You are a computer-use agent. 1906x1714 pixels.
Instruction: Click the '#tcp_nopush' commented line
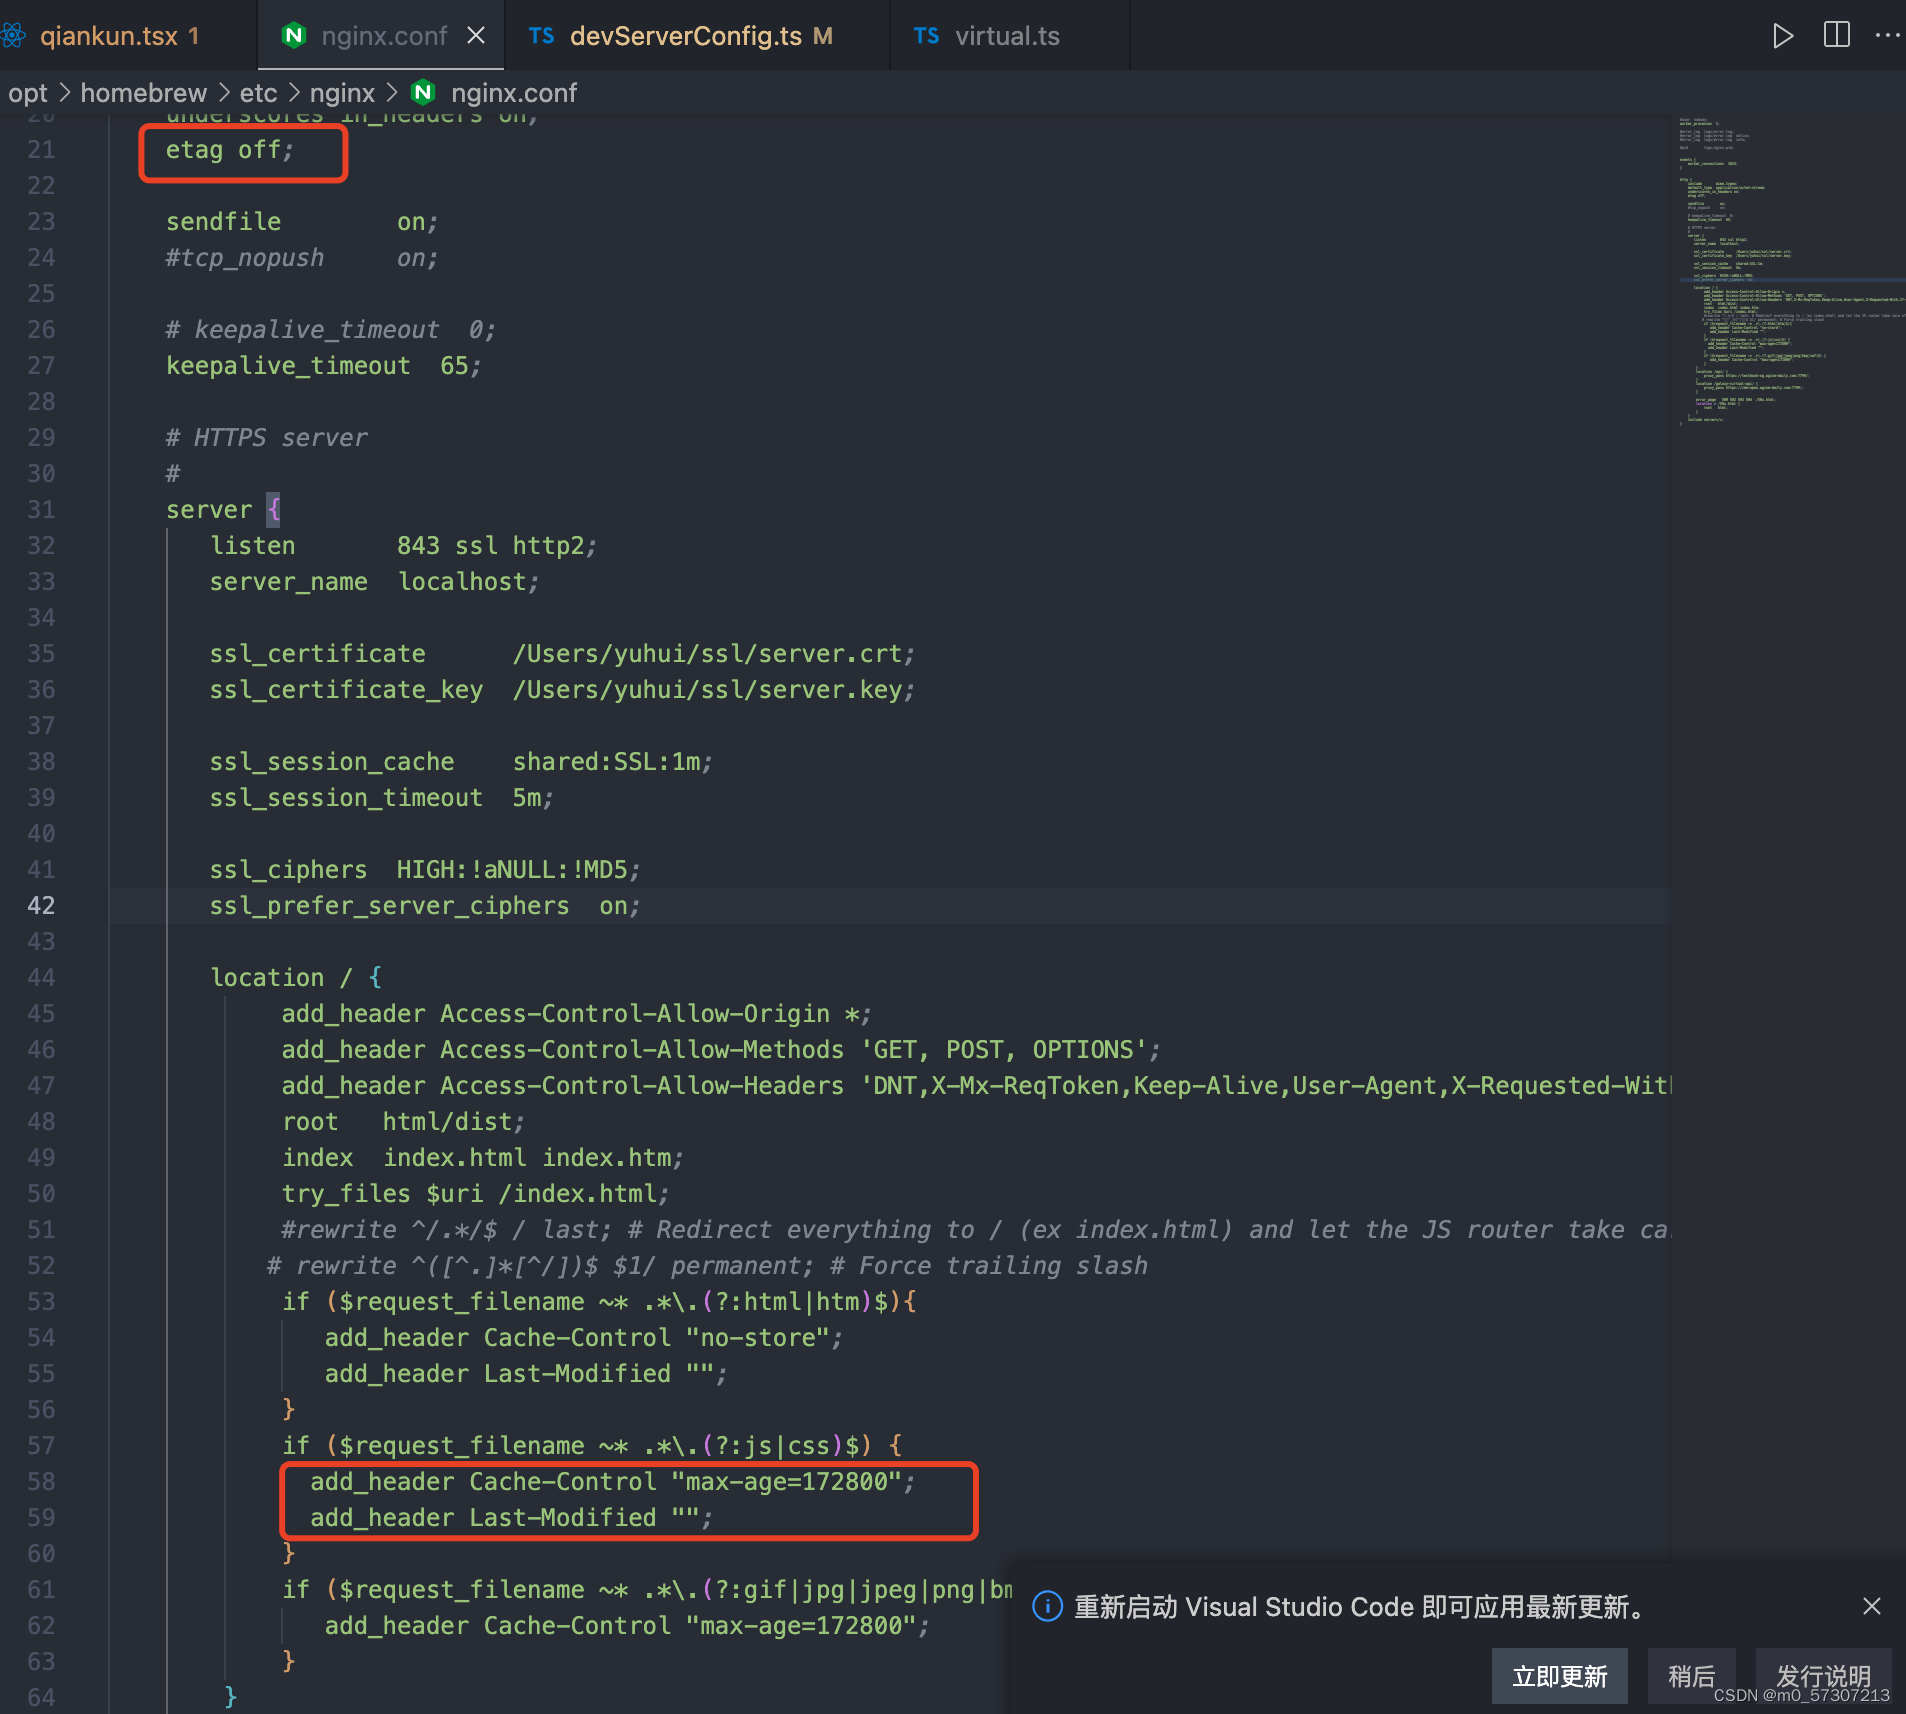coord(302,258)
